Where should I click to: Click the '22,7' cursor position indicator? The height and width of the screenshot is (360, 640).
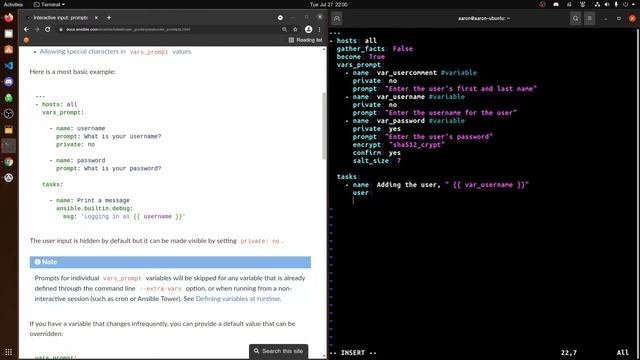pyautogui.click(x=569, y=353)
